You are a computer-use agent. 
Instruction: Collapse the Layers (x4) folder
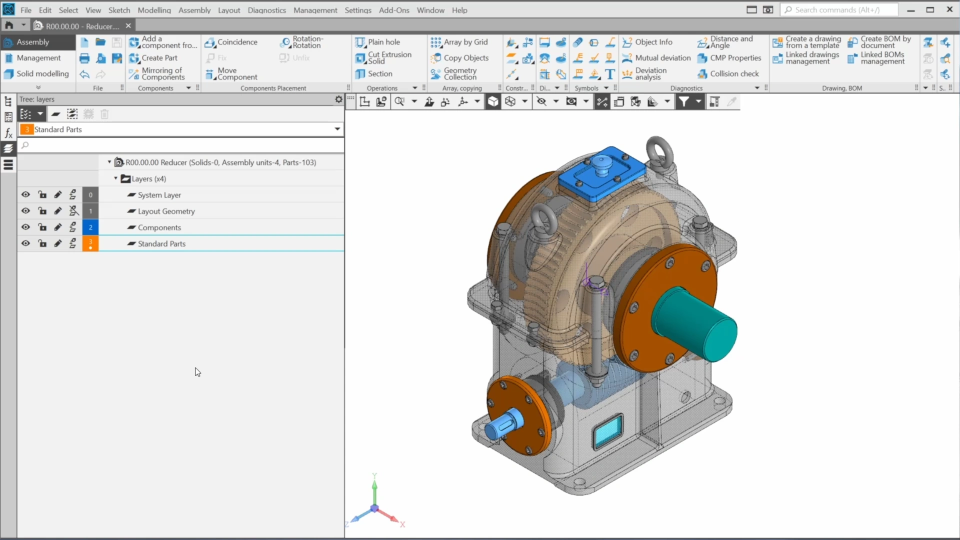pos(116,179)
